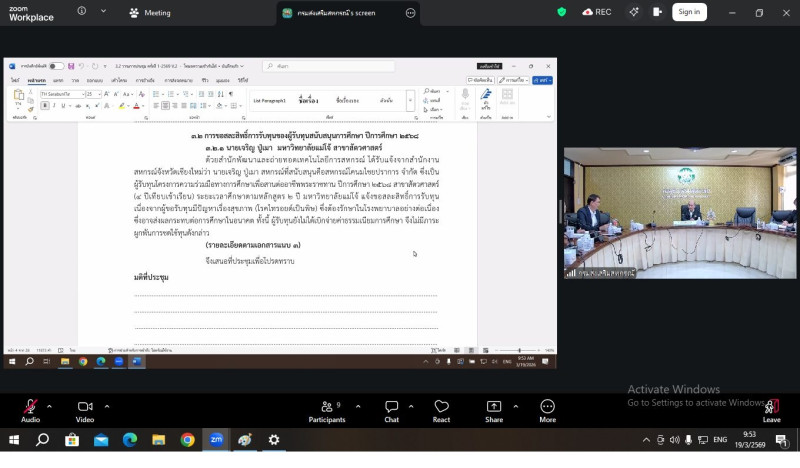Click the Sign in button
Viewport: 800px width, 468px height.
pyautogui.click(x=689, y=12)
